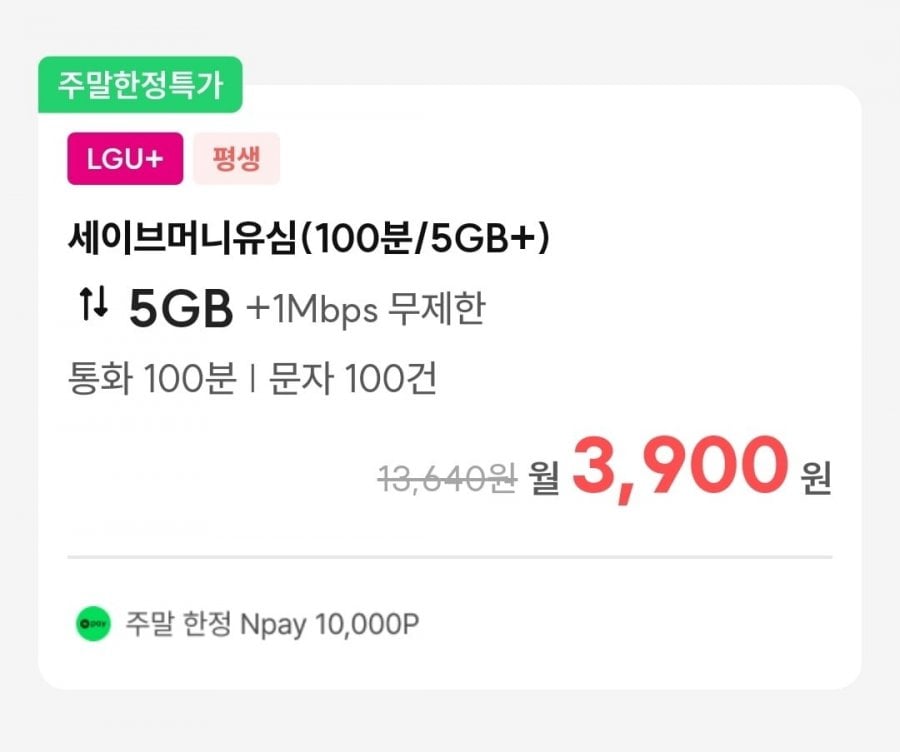Click the bold 5GB data amount
The image size is (900, 752).
click(181, 310)
